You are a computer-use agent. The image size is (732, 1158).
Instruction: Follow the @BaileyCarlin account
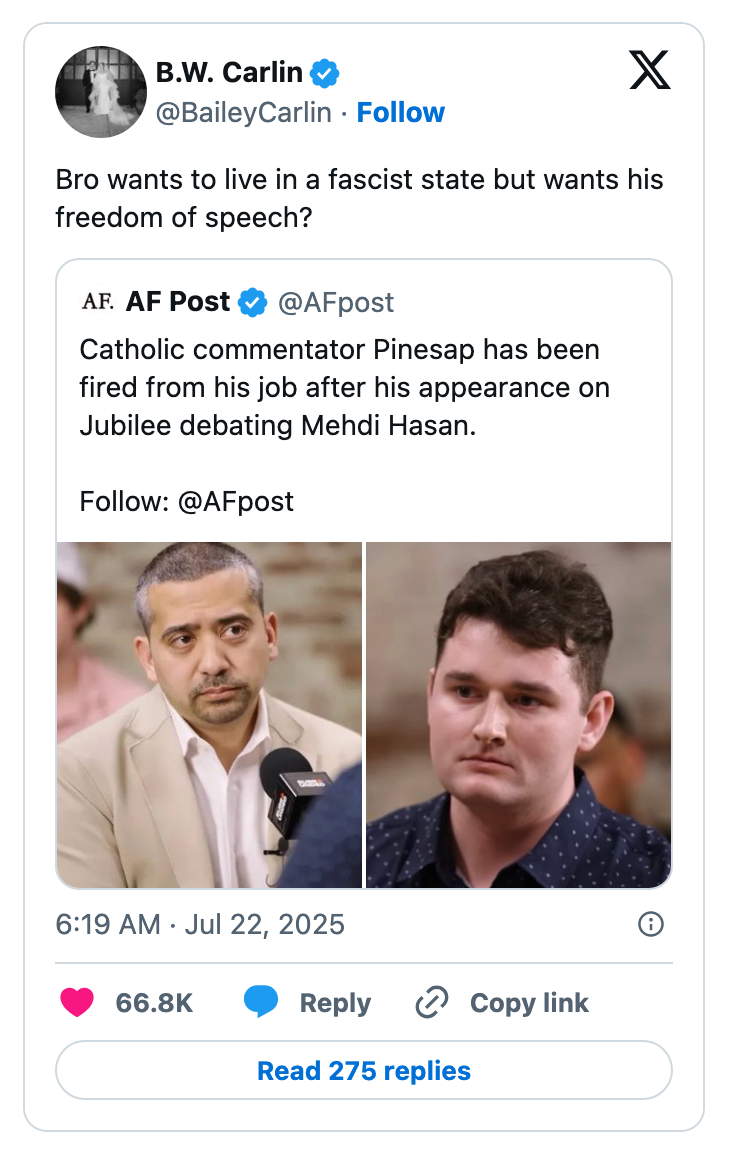401,113
